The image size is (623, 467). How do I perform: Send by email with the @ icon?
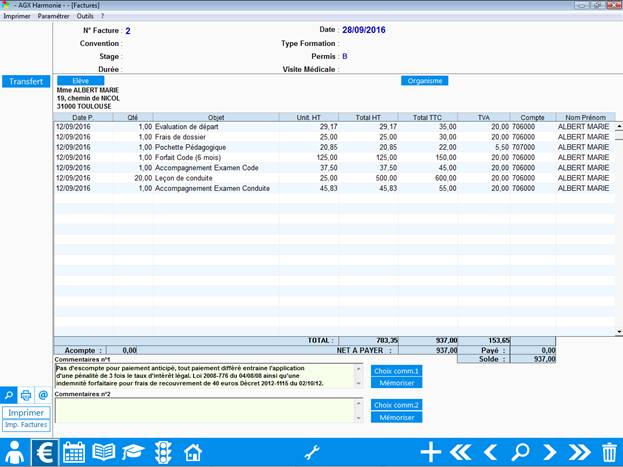click(x=43, y=395)
